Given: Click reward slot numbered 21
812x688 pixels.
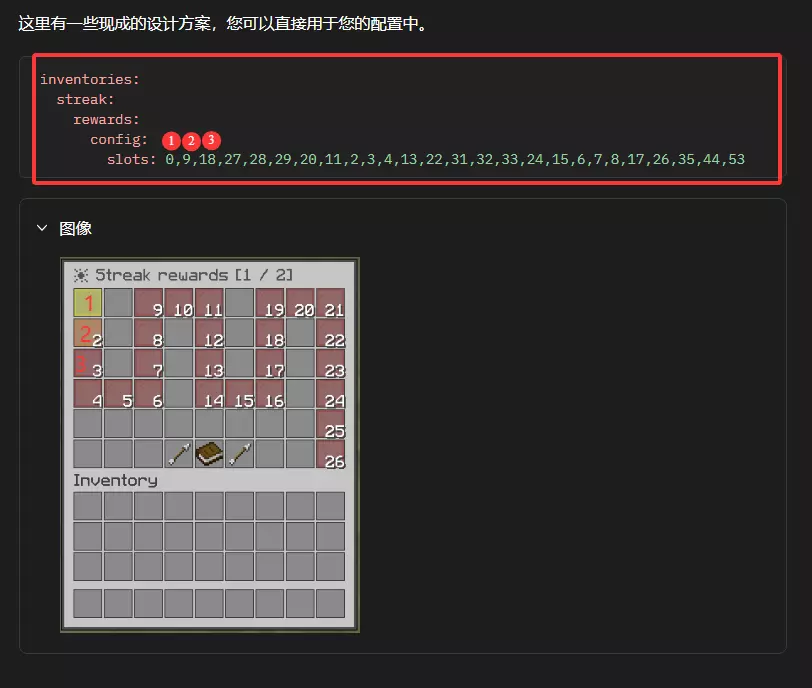Looking at the screenshot, I should tap(330, 303).
